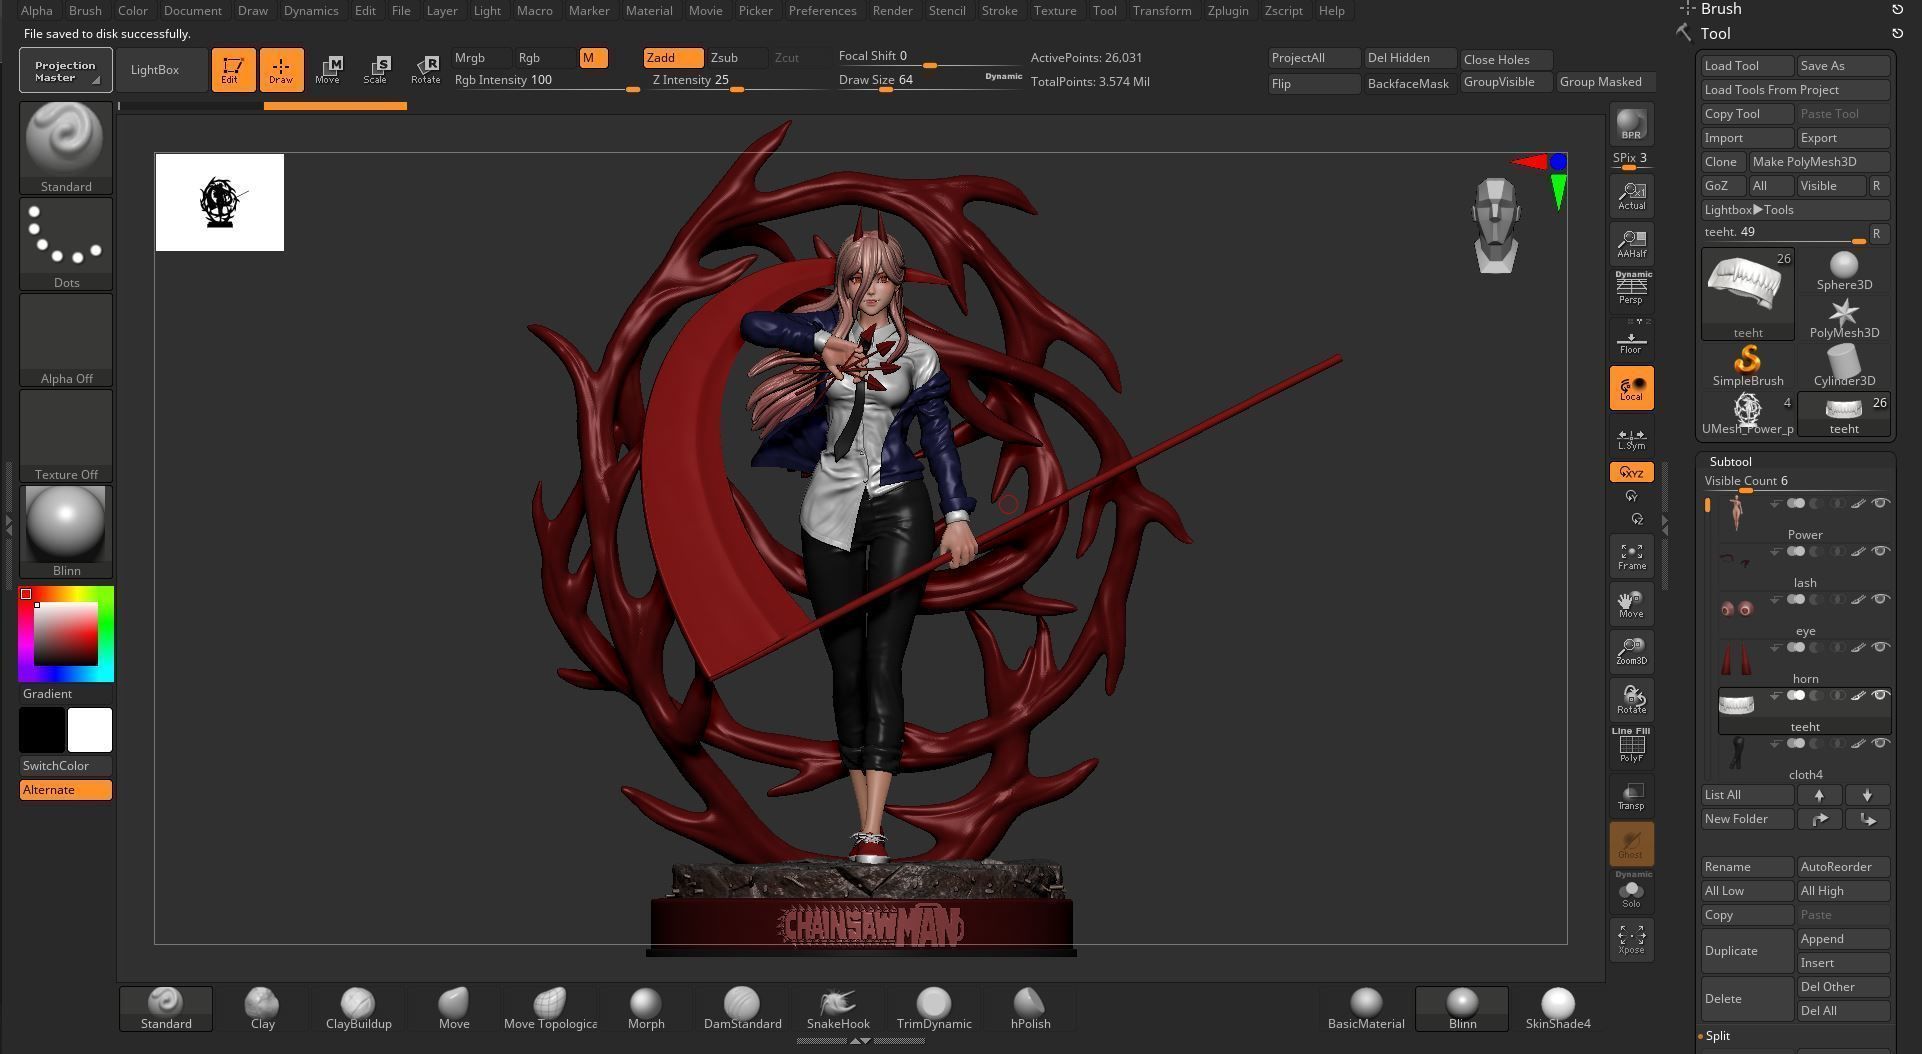The width and height of the screenshot is (1922, 1054).
Task: Open the Alpha menu
Action: 37,10
